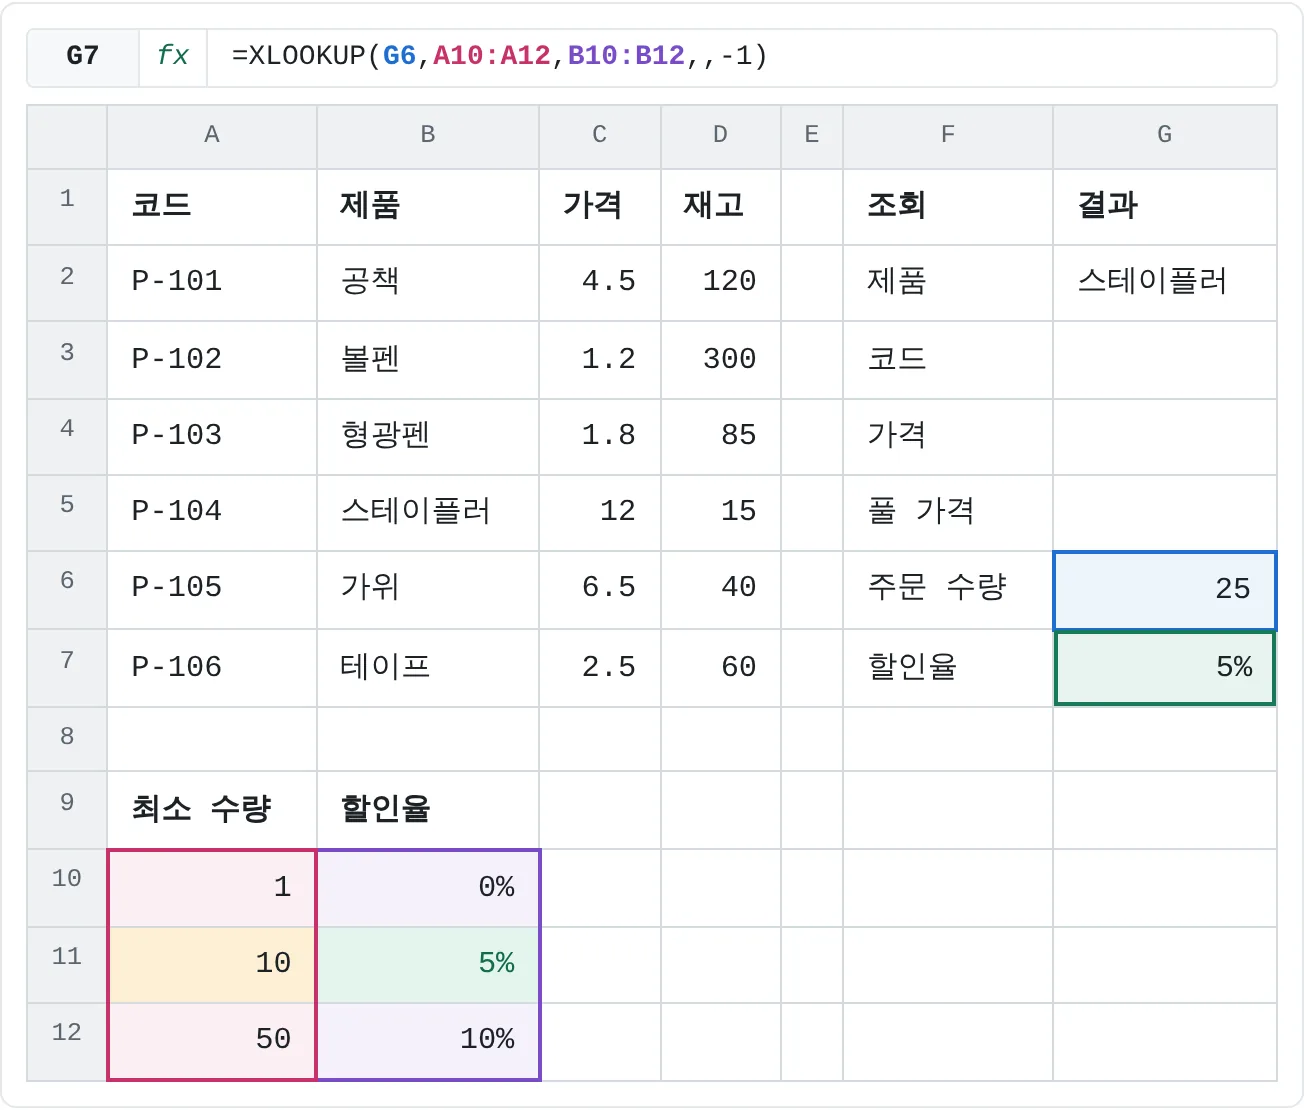Click the fx function icon
Image resolution: width=1304 pixels, height=1110 pixels.
(x=173, y=56)
